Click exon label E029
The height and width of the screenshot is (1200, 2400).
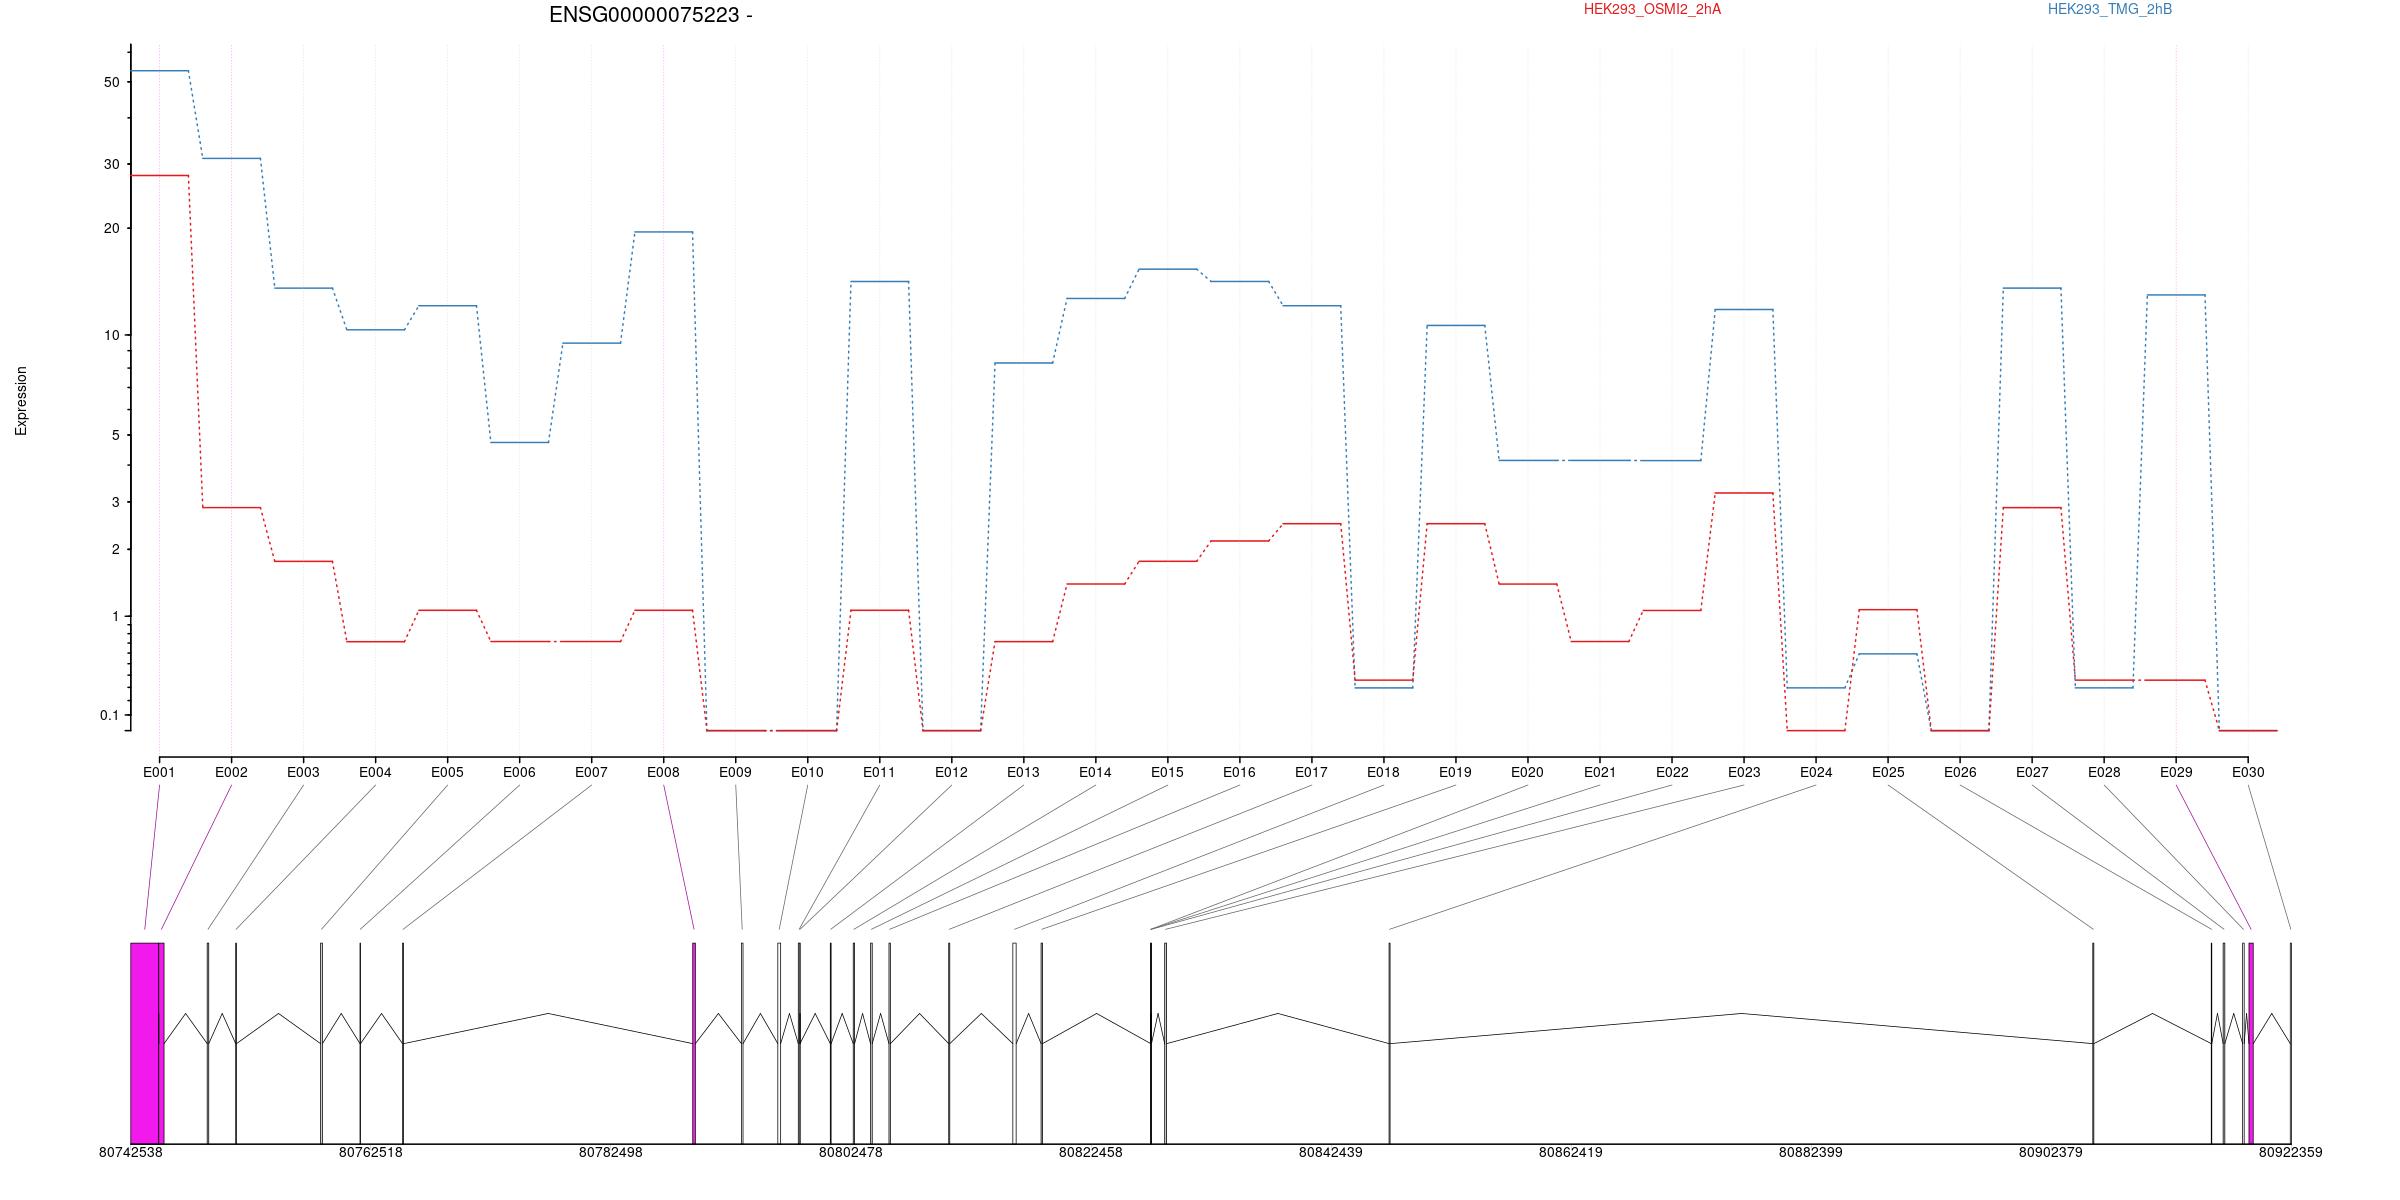[x=2176, y=772]
